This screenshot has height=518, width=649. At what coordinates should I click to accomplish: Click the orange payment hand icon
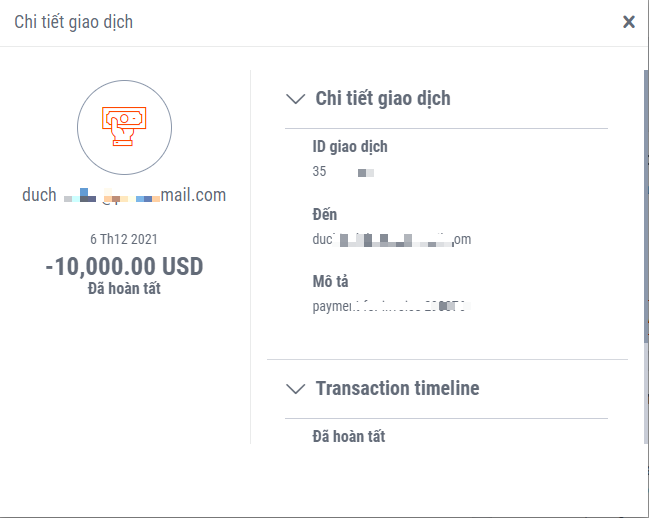tap(124, 127)
